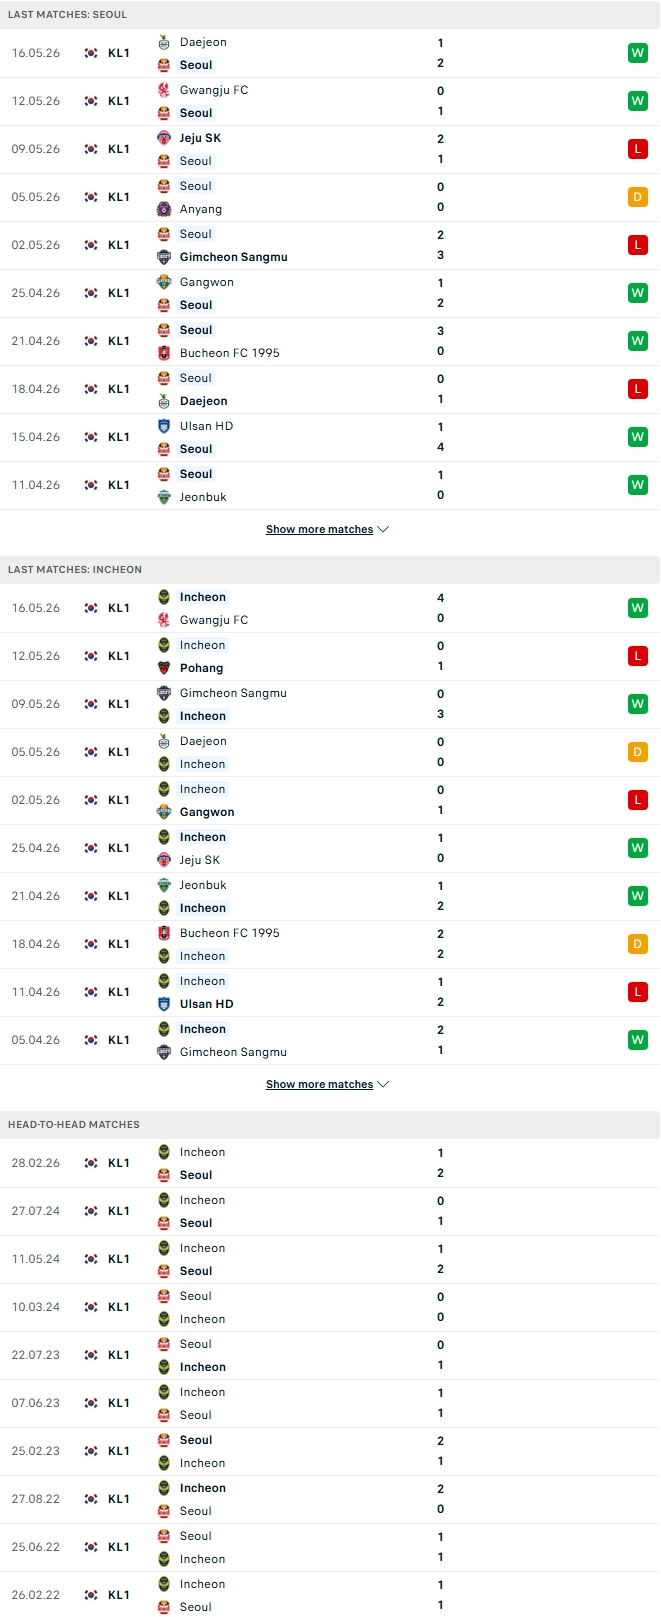Open the Seoul vs Gimcheon Sangmu 2-3 match
Image resolution: width=661 pixels, height=1617 pixels.
point(330,245)
